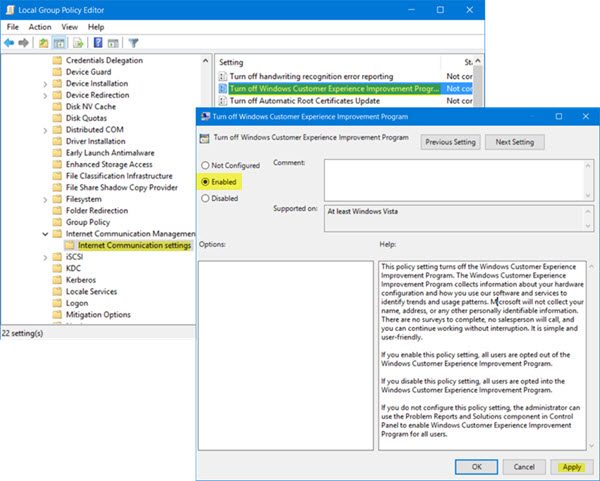Select the Enhanced Storage Access folder

[x=109, y=165]
